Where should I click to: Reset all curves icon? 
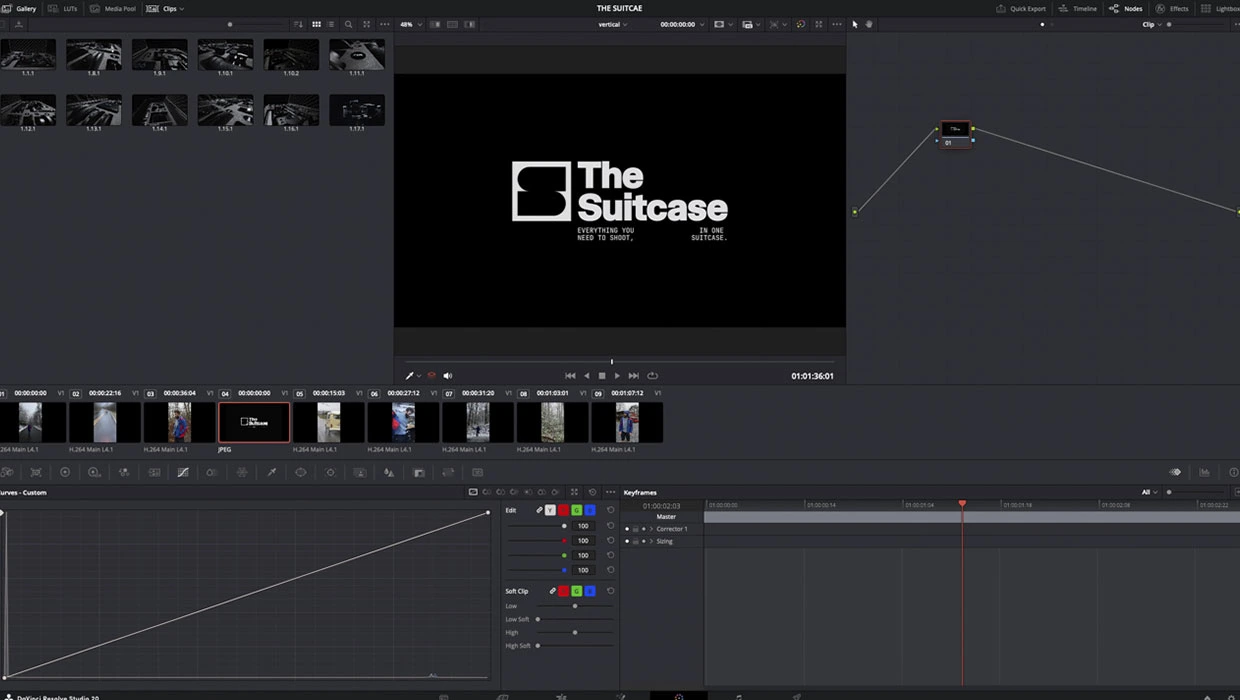(x=592, y=492)
